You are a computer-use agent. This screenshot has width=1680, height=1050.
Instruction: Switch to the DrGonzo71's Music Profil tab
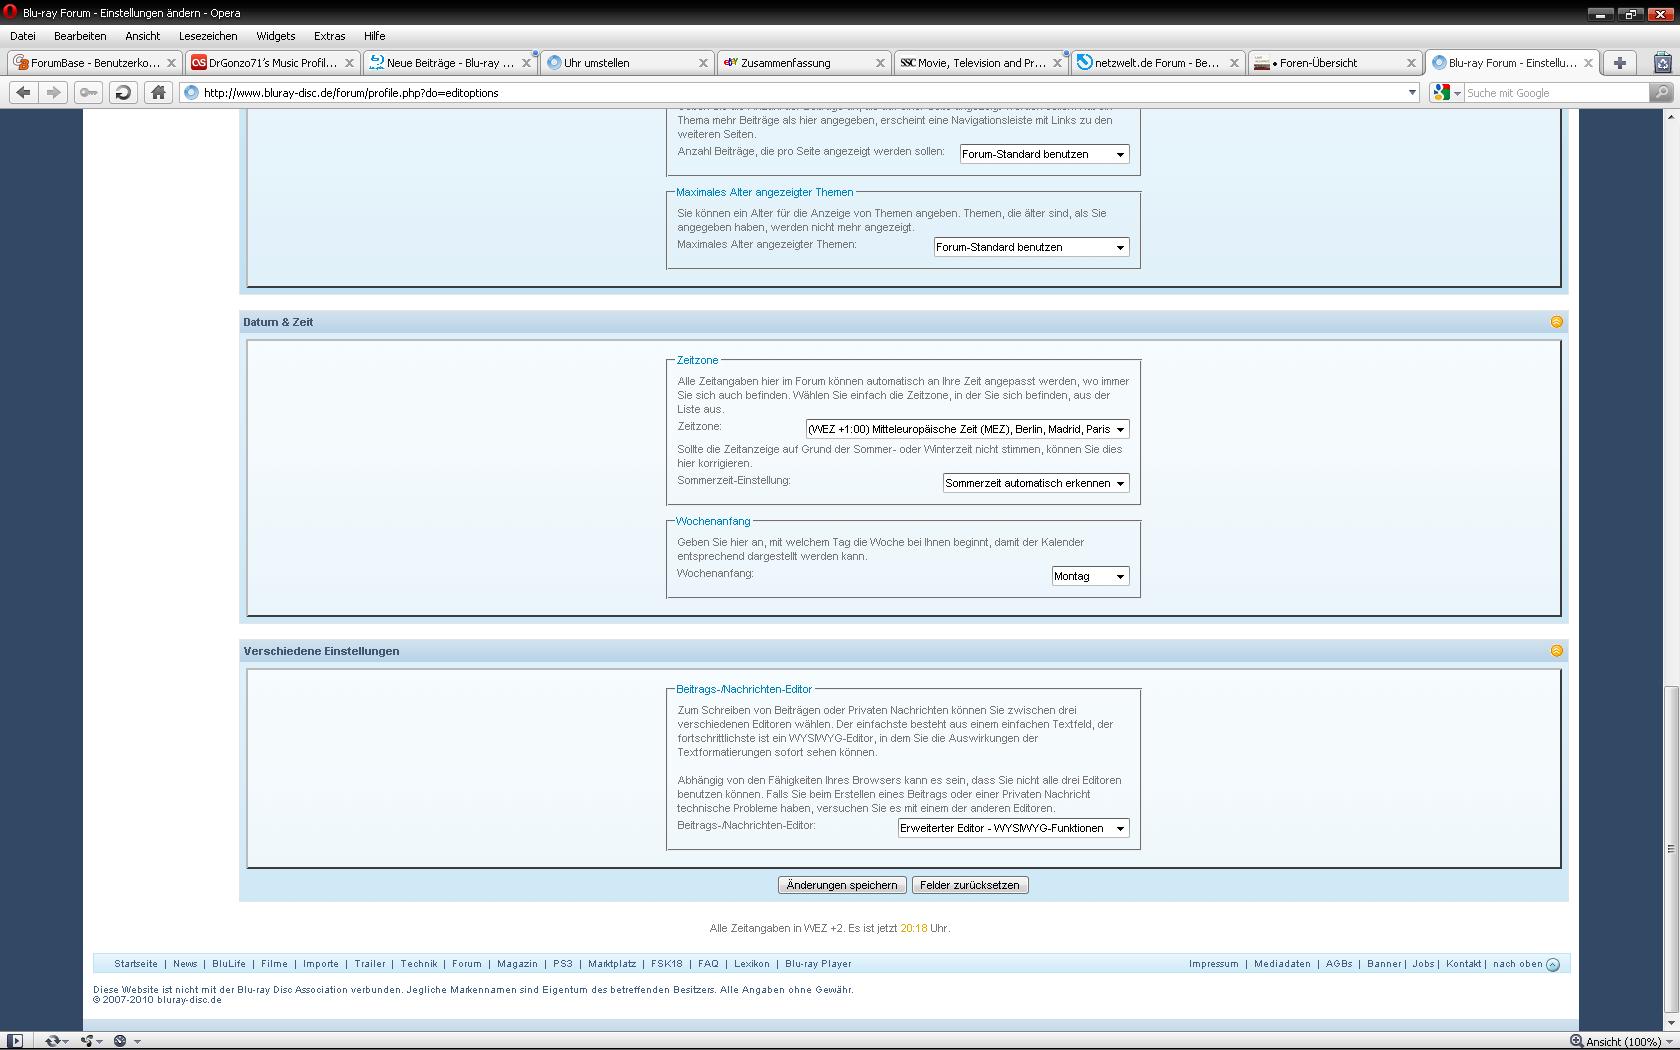[x=272, y=62]
